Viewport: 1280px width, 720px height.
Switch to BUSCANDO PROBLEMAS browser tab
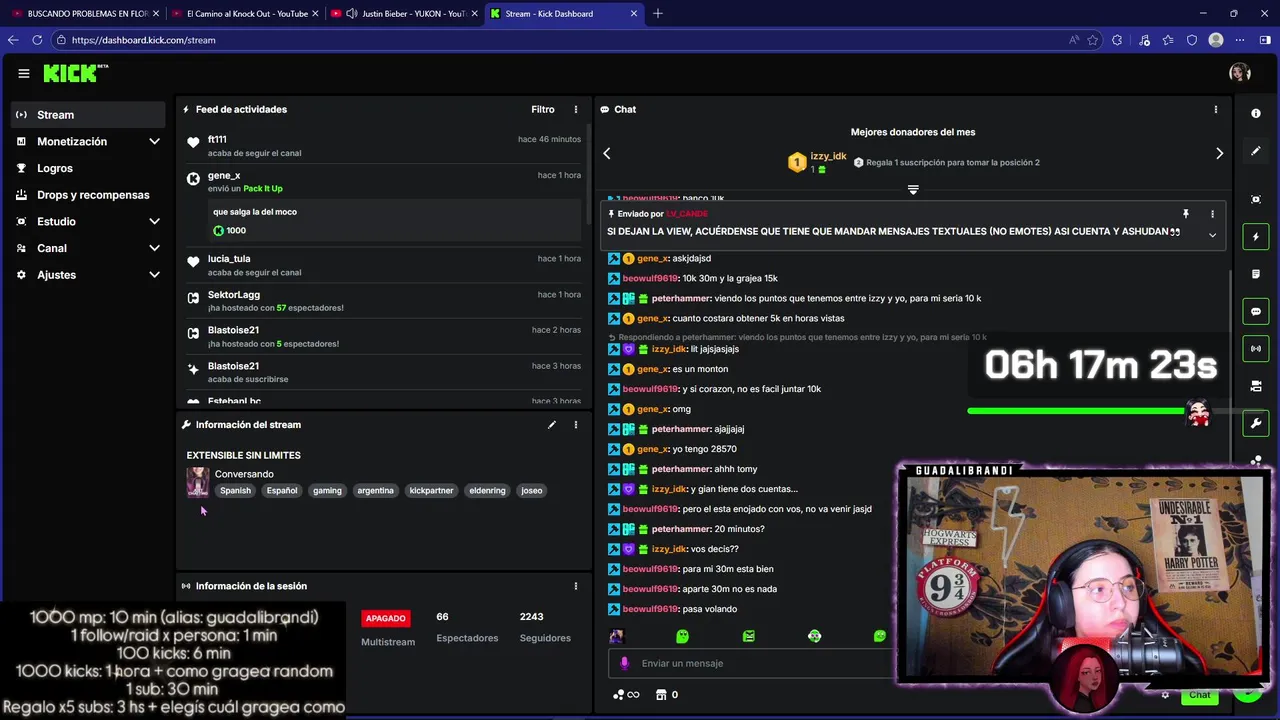click(x=83, y=13)
